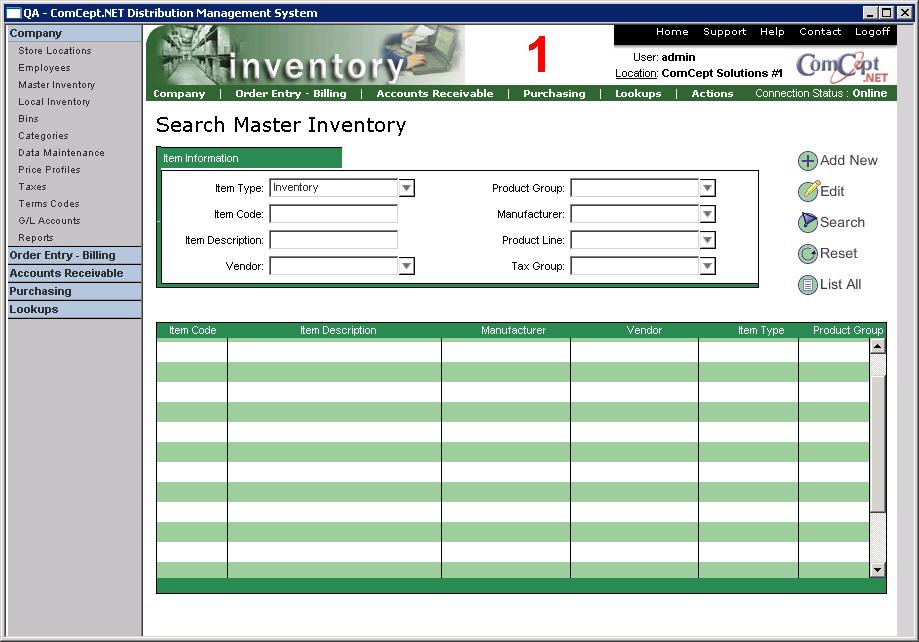Click the Search arrow icon
919x642 pixels.
[x=807, y=223]
